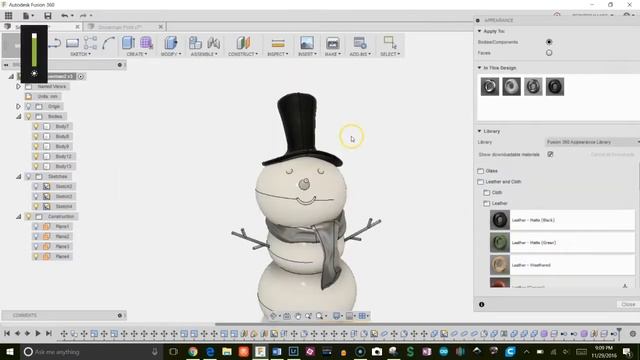Screen dimensions: 640x360
Task: Expand the Named Views node
Action: coord(18,87)
